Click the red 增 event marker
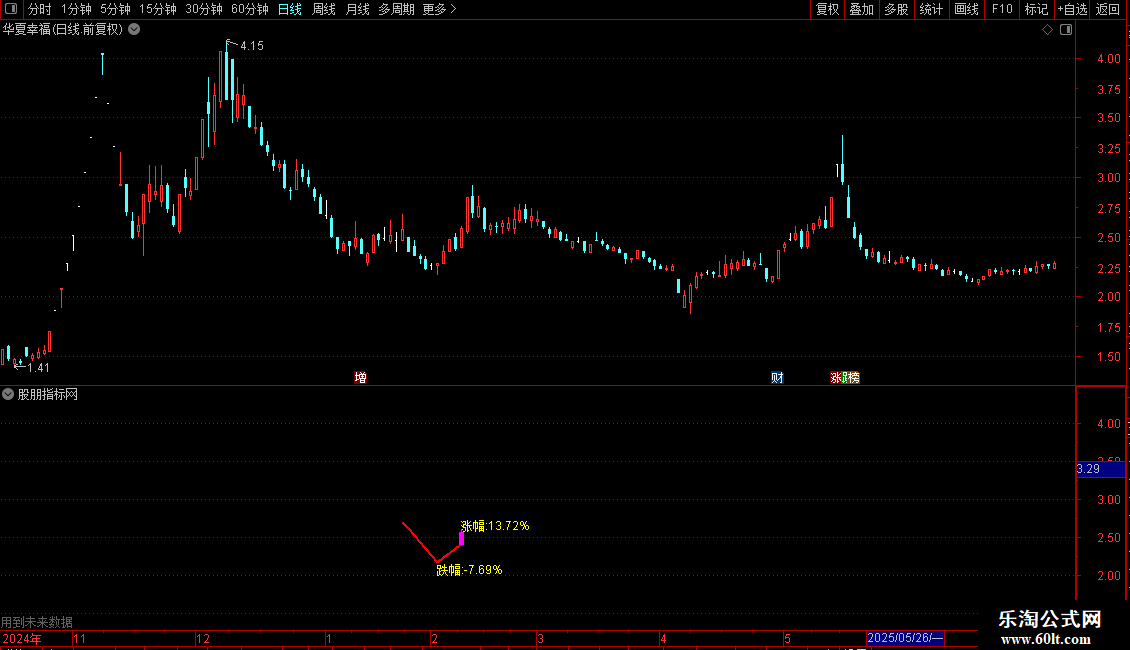The width and height of the screenshot is (1130, 650). pos(360,378)
